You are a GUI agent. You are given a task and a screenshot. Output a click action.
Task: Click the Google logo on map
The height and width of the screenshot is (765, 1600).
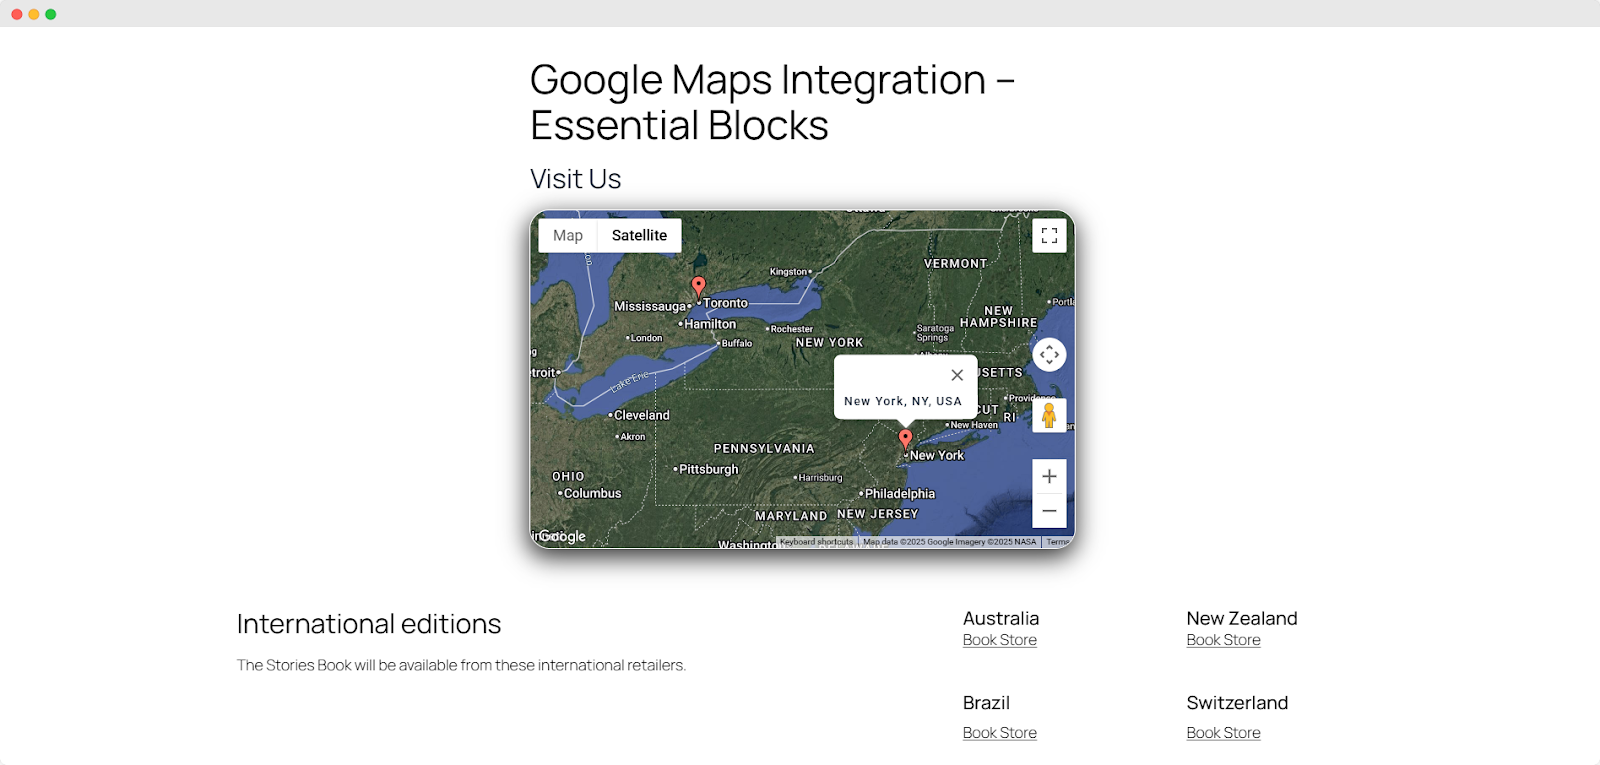coord(562,536)
